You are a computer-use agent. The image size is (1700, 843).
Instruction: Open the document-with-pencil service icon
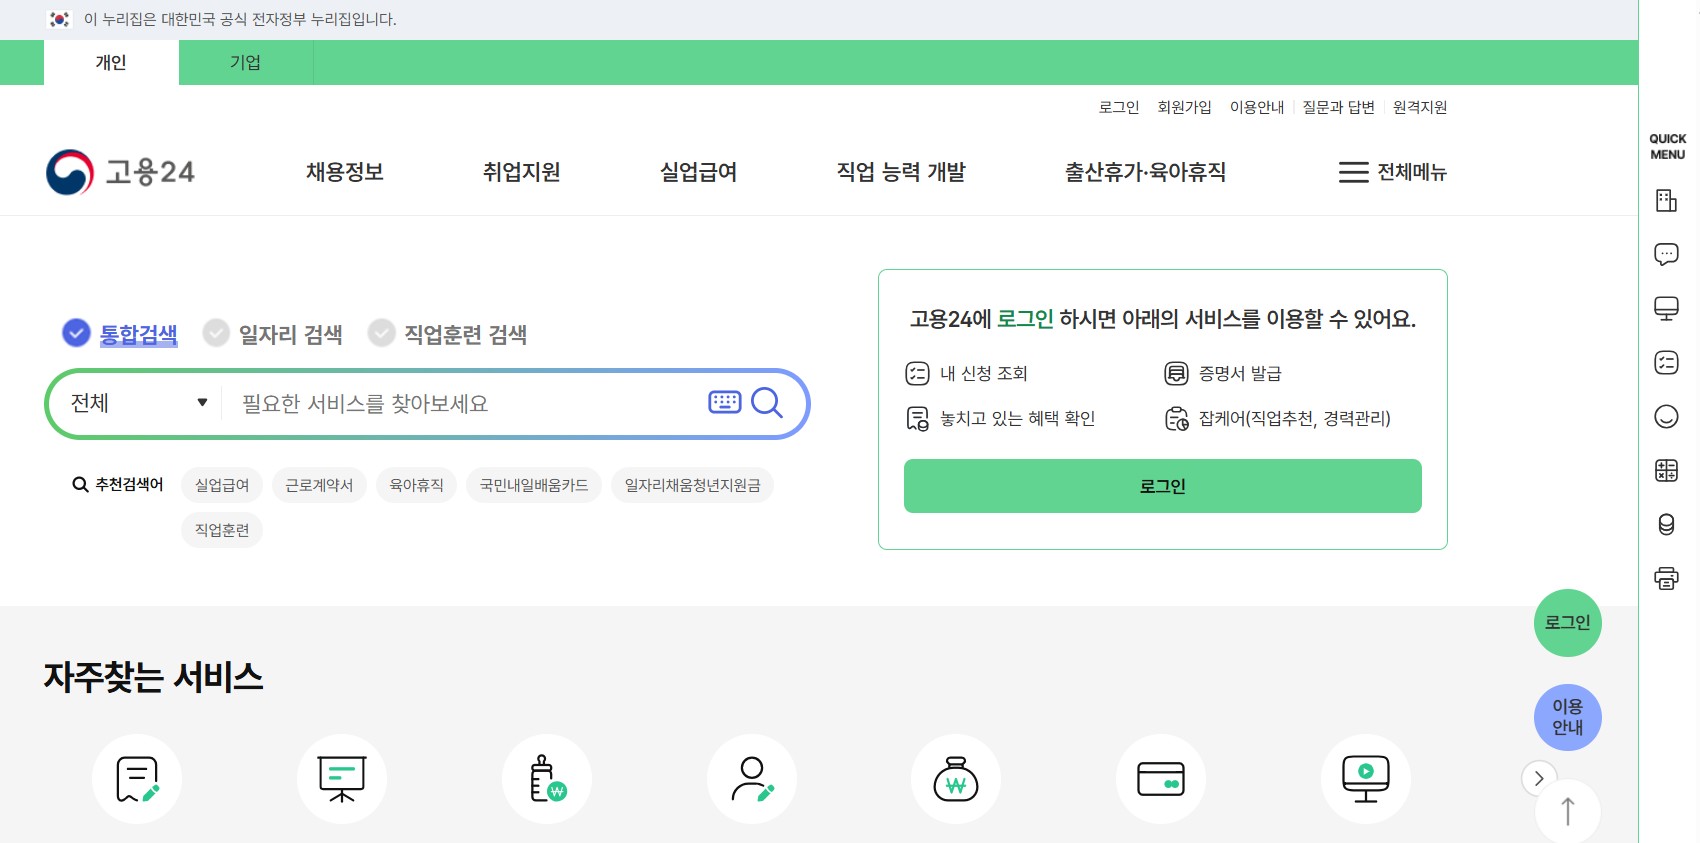[x=137, y=779]
